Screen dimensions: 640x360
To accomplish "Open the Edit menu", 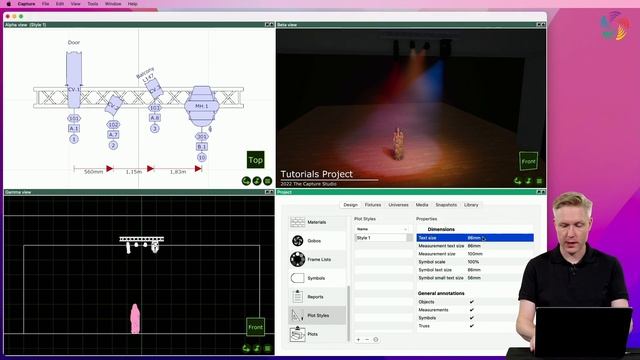I will [x=60, y=4].
